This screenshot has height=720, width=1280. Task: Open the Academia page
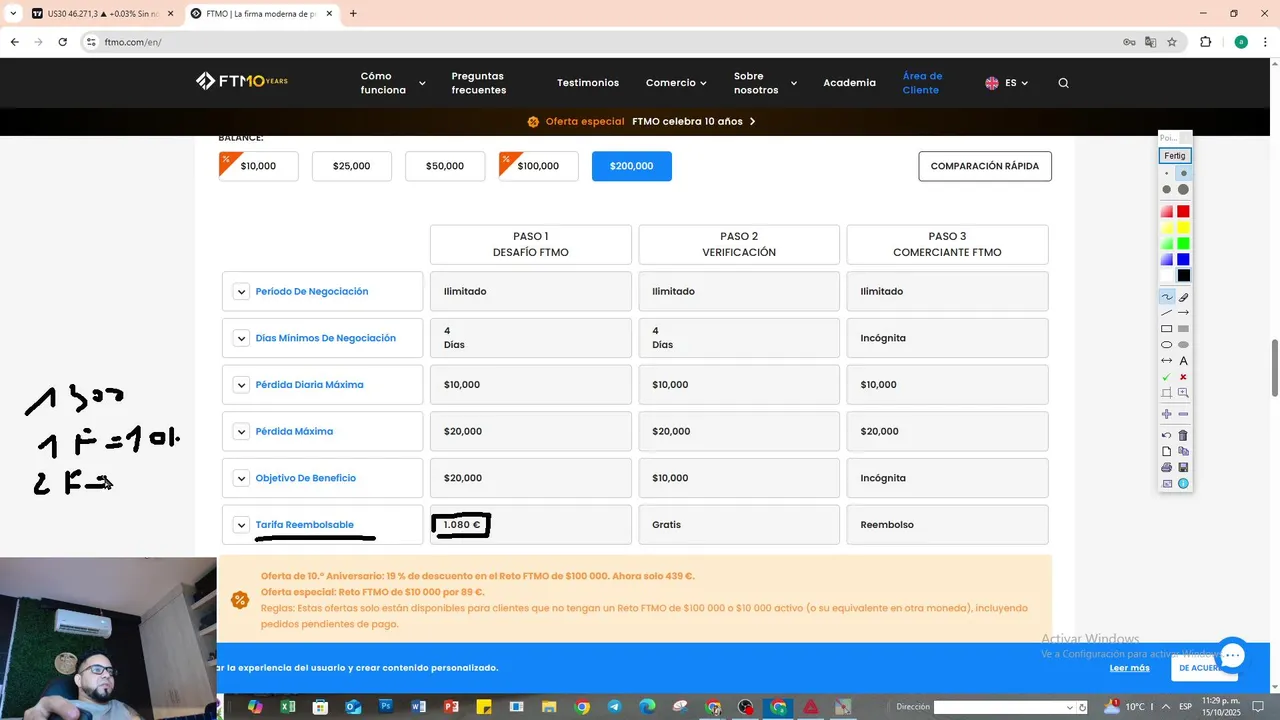tap(849, 83)
